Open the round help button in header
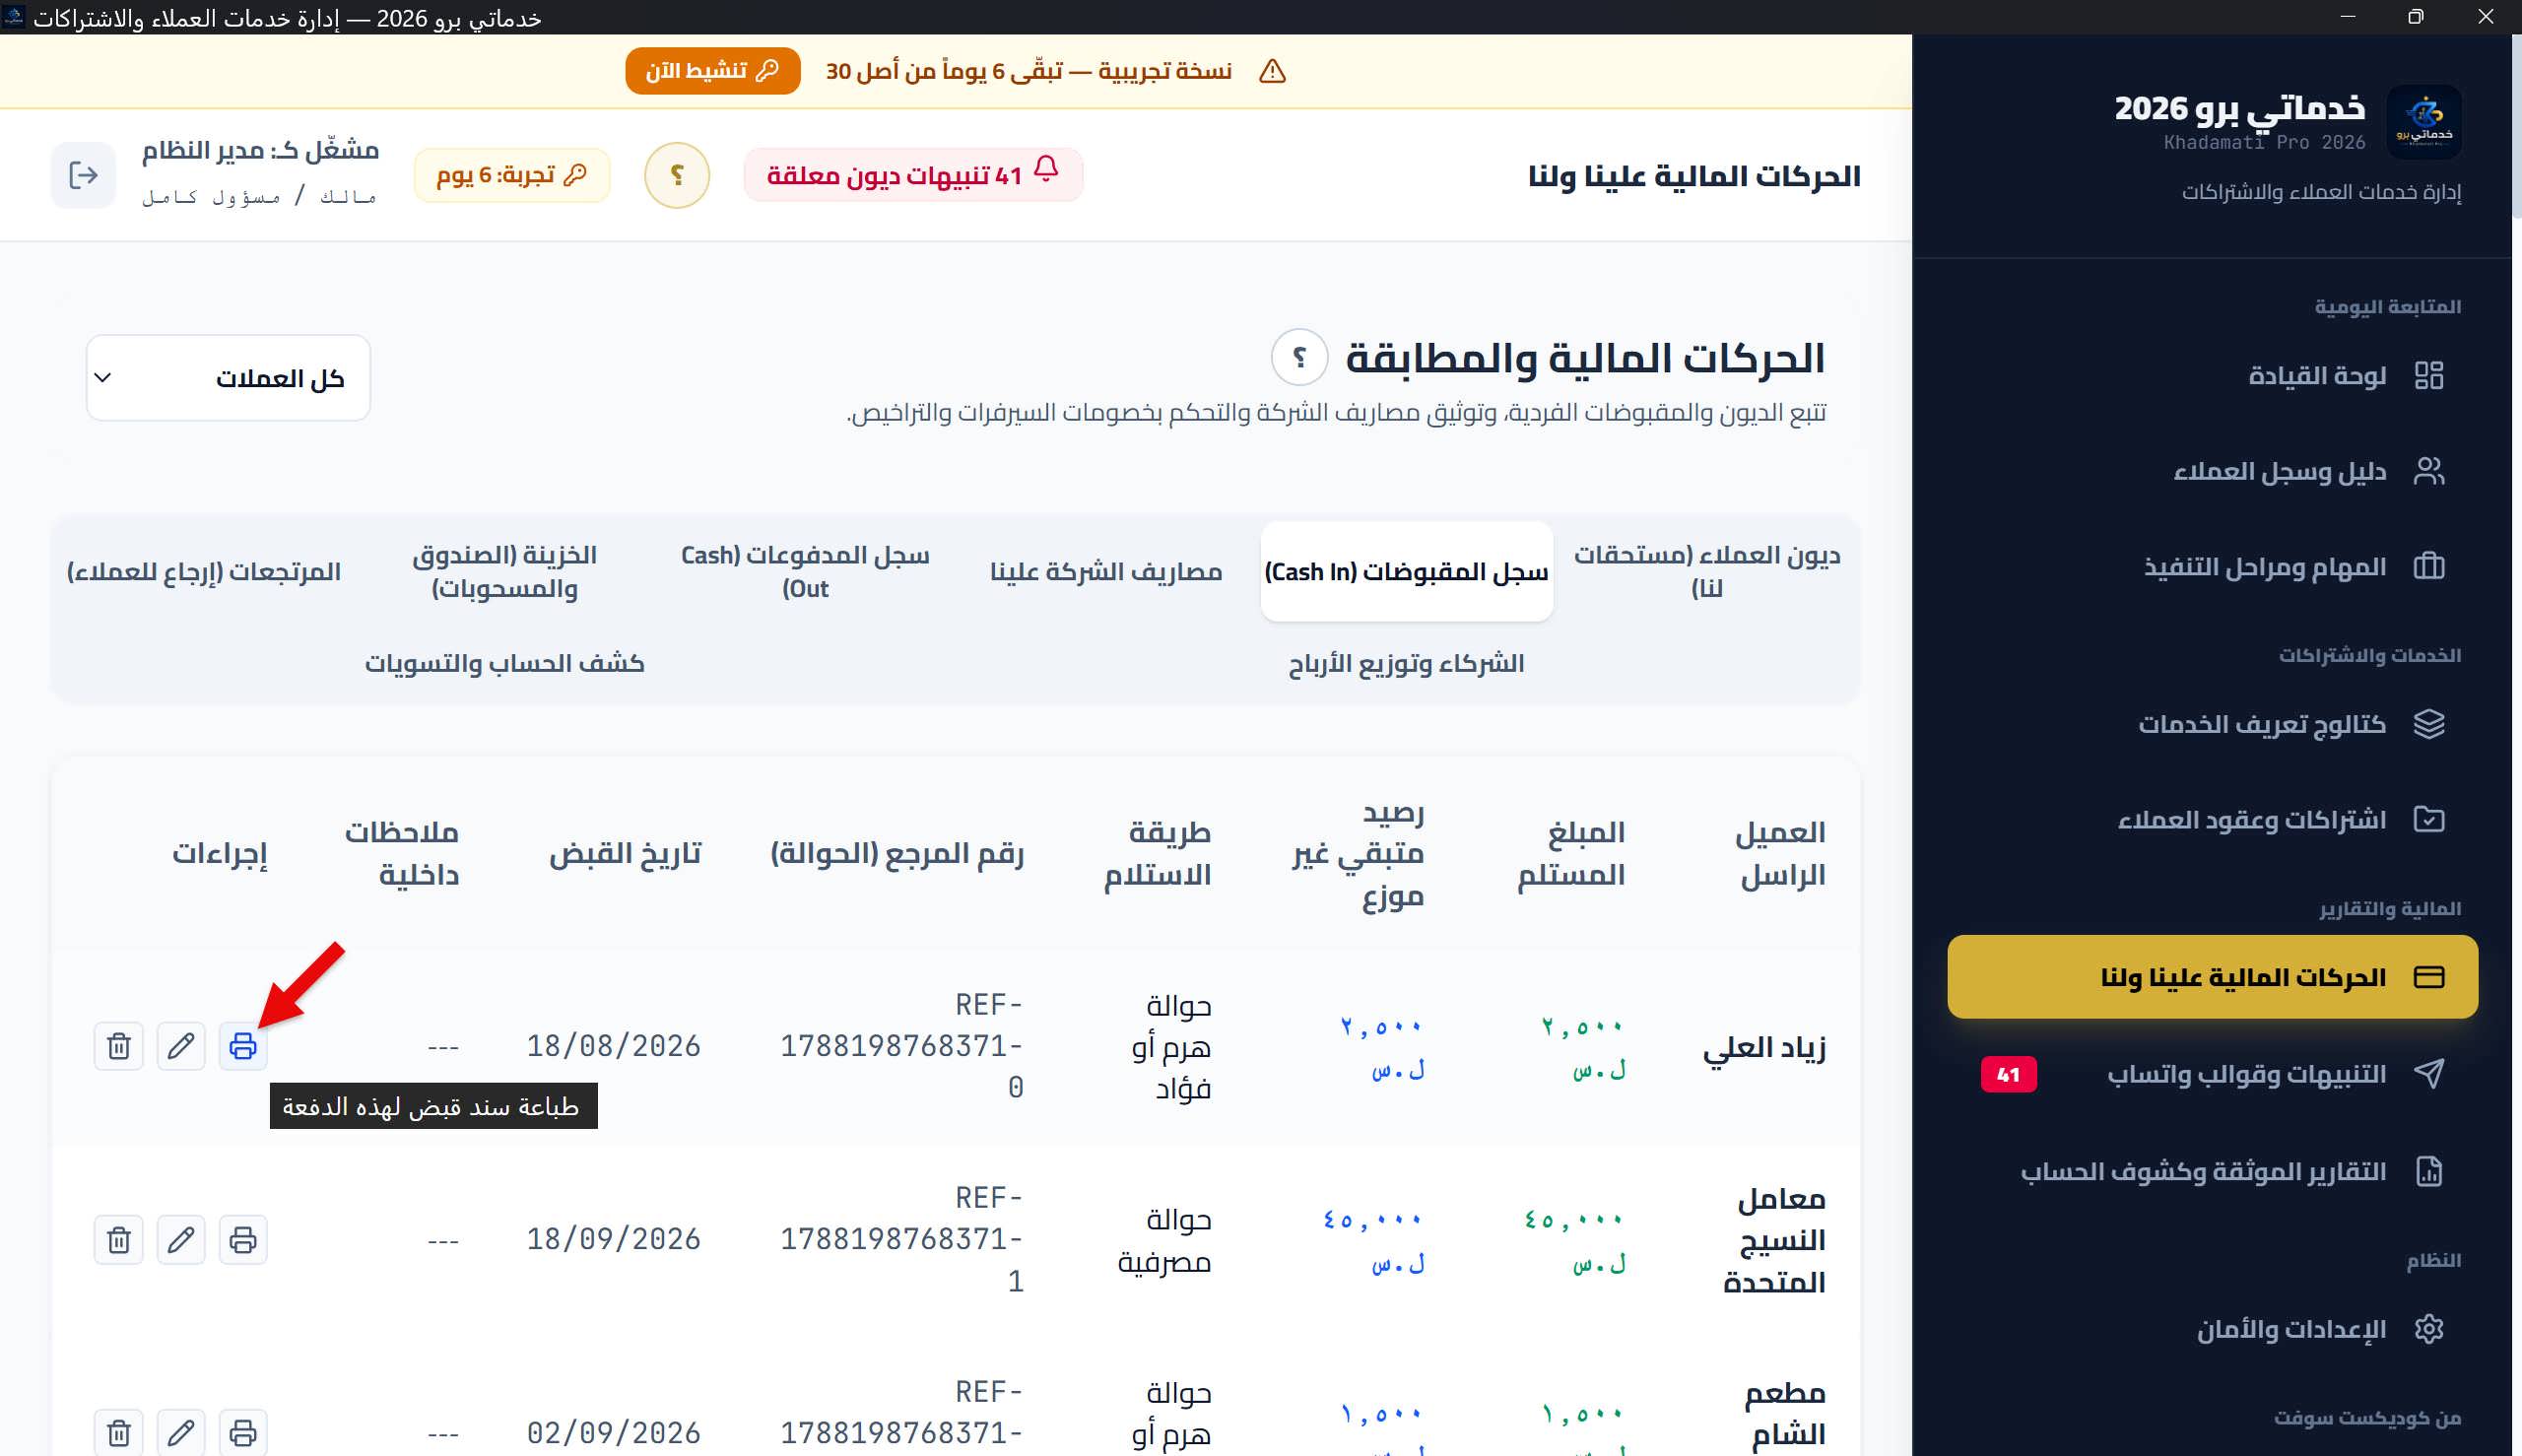 click(677, 176)
